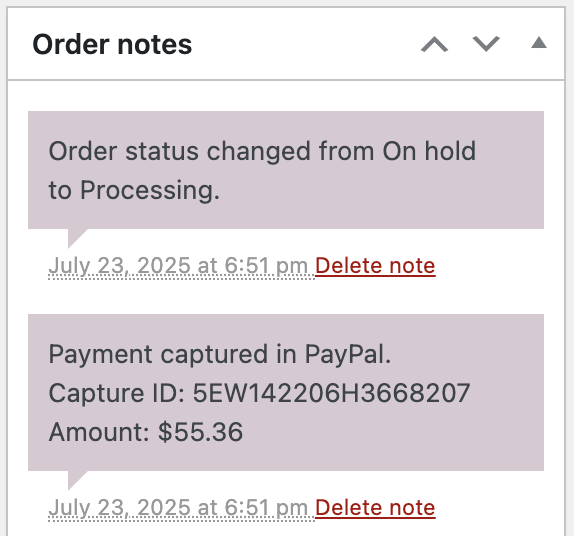The image size is (574, 536).
Task: Click the Order notes panel title
Action: tap(112, 44)
